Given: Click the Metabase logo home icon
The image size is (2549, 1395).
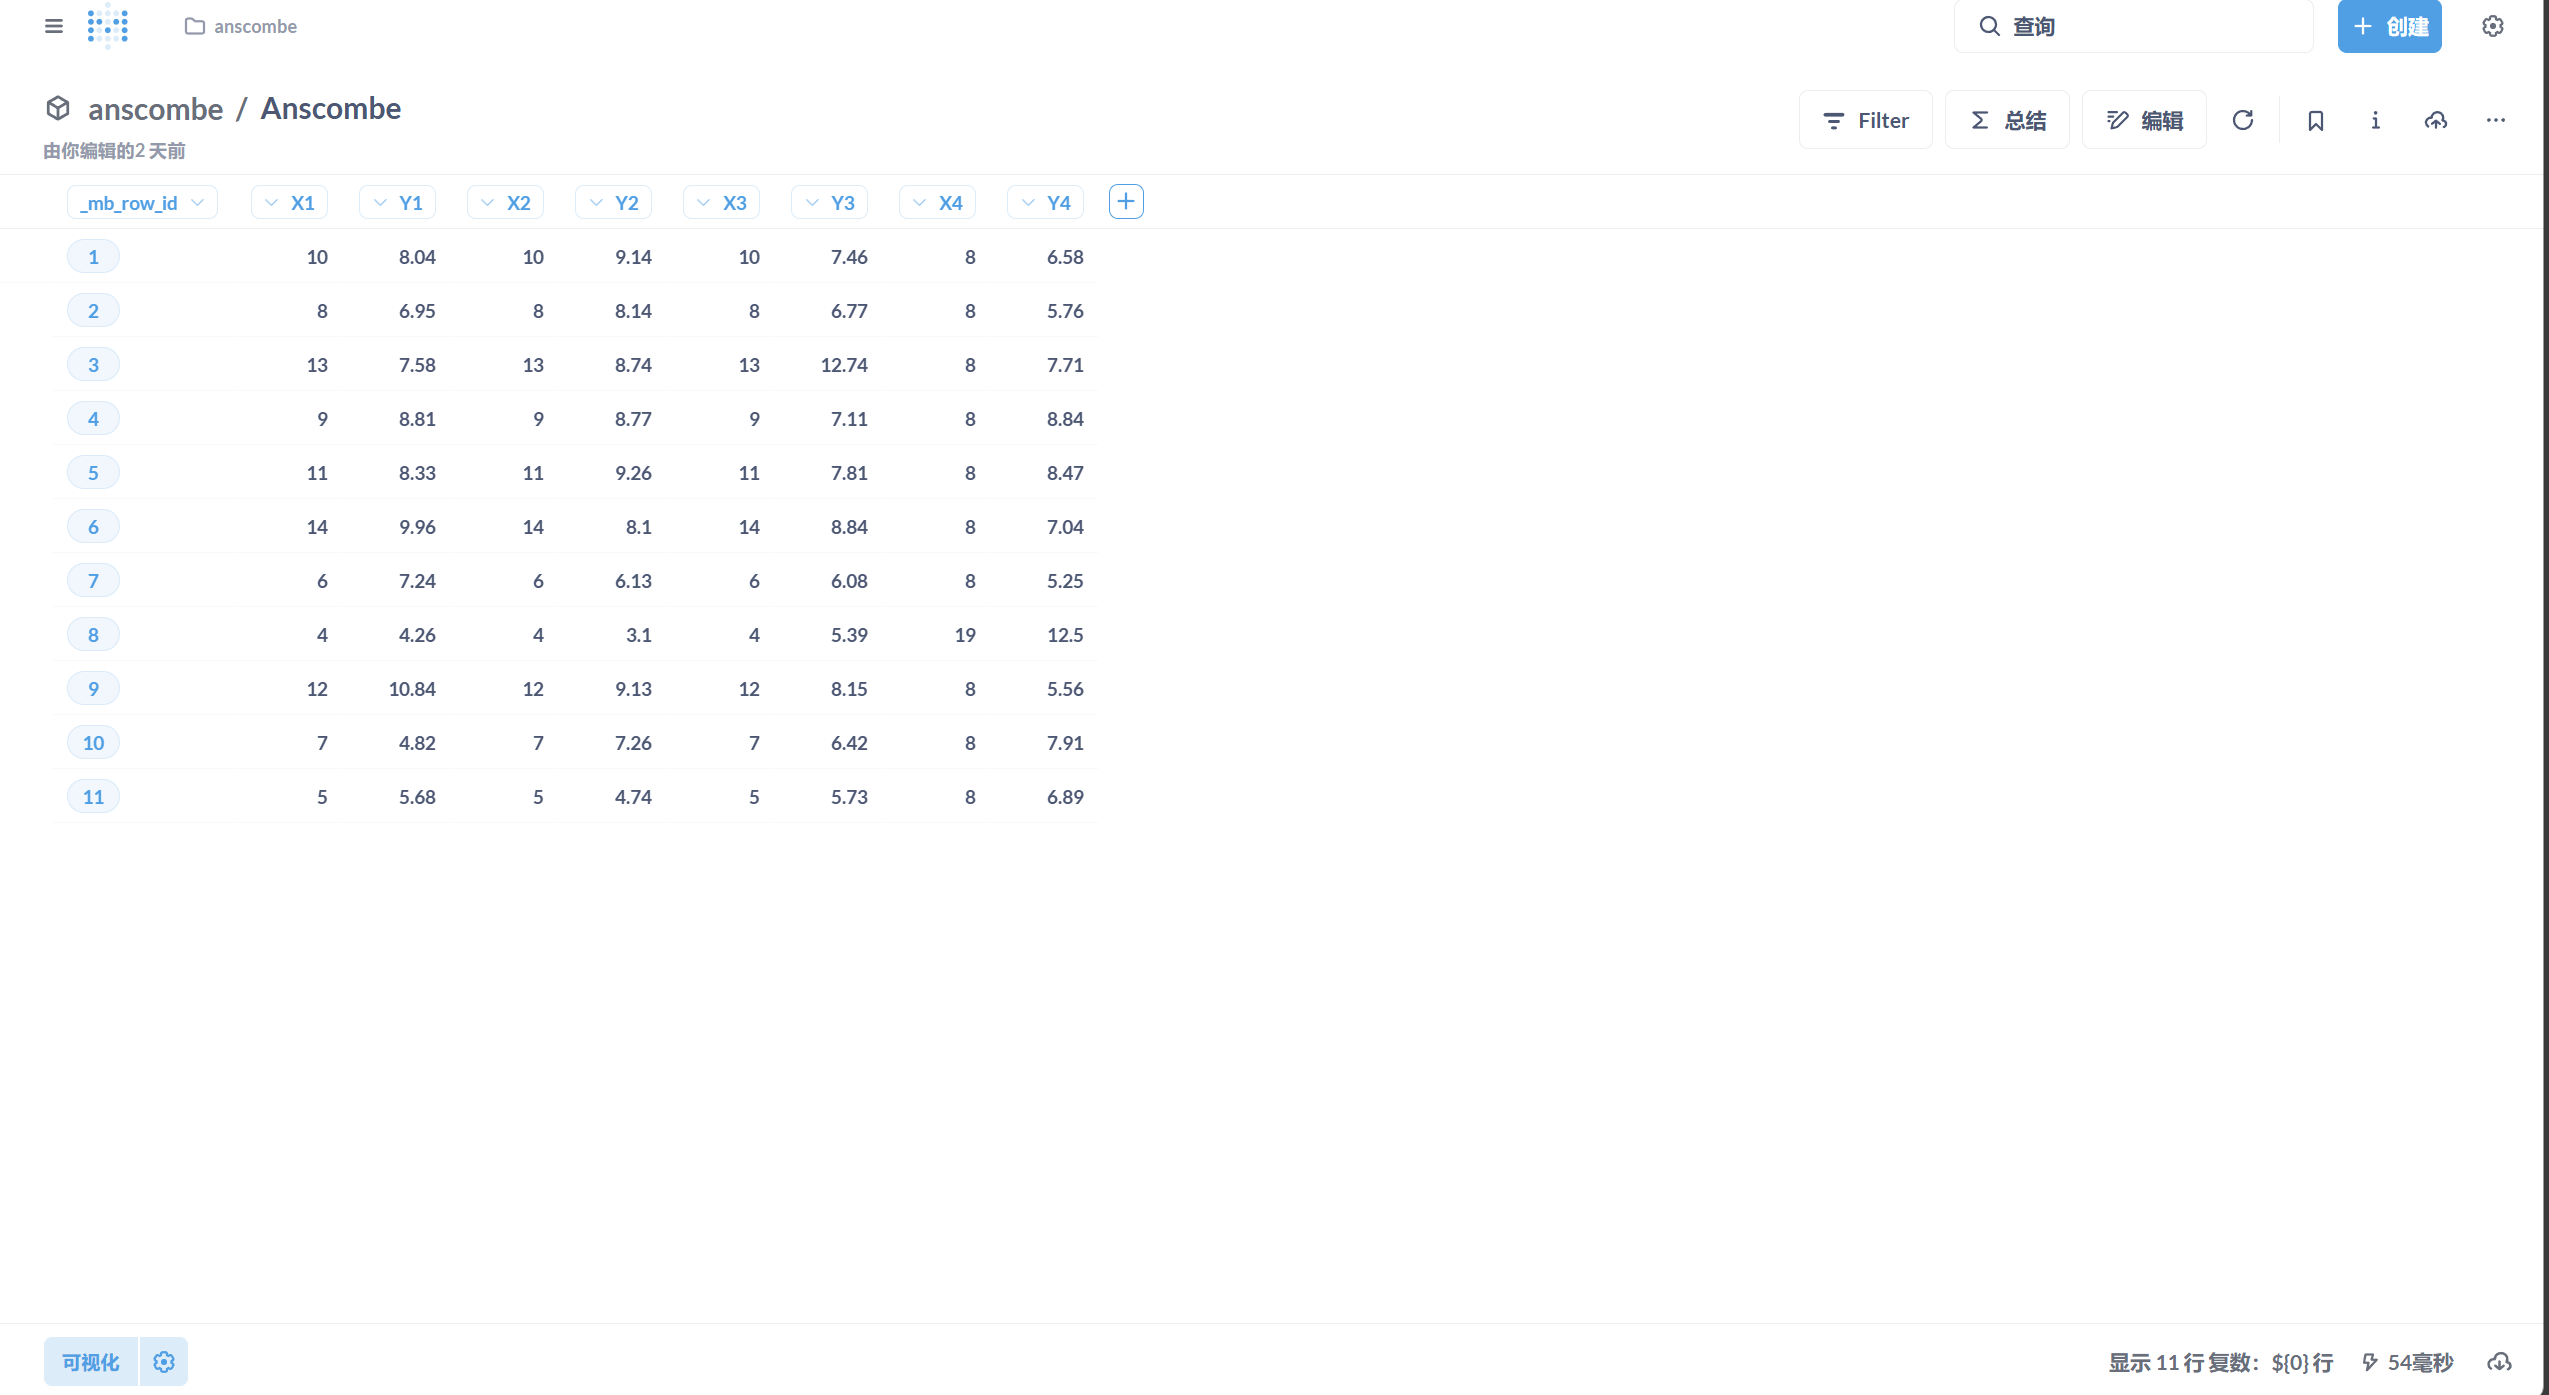Looking at the screenshot, I should click(107, 26).
